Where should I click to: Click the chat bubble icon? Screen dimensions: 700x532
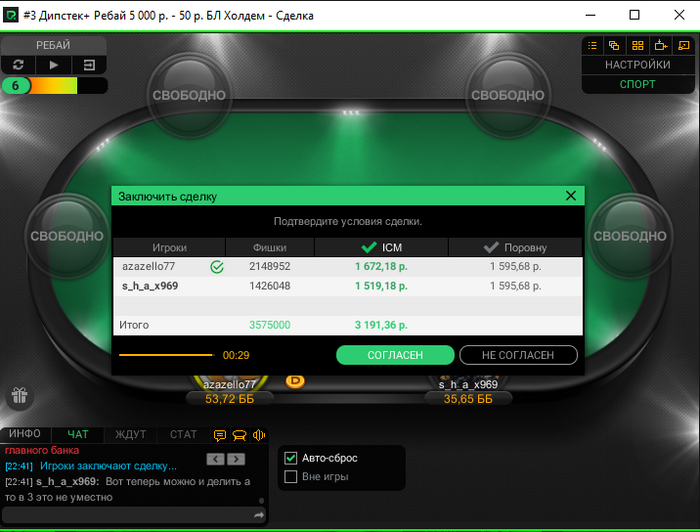(220, 435)
